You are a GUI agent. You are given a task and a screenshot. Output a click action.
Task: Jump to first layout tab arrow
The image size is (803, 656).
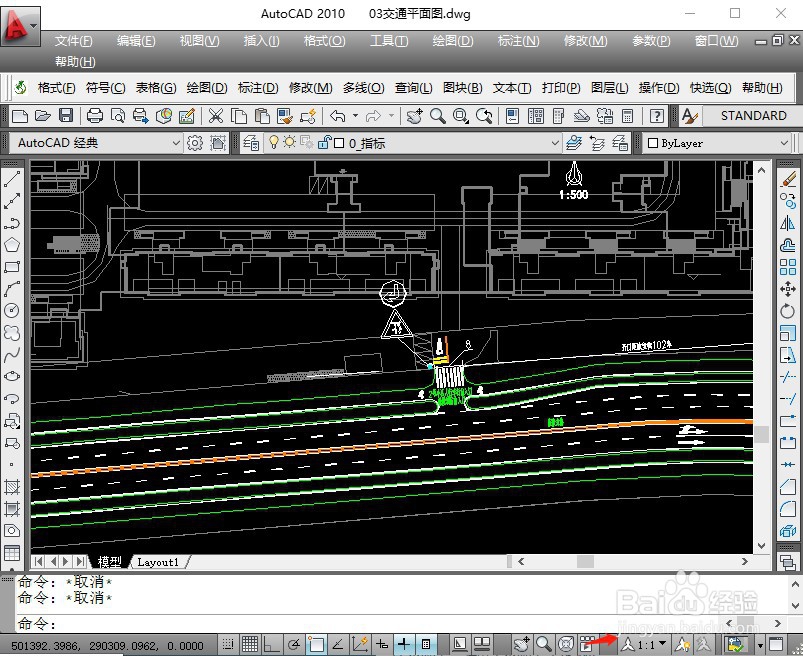tap(39, 562)
